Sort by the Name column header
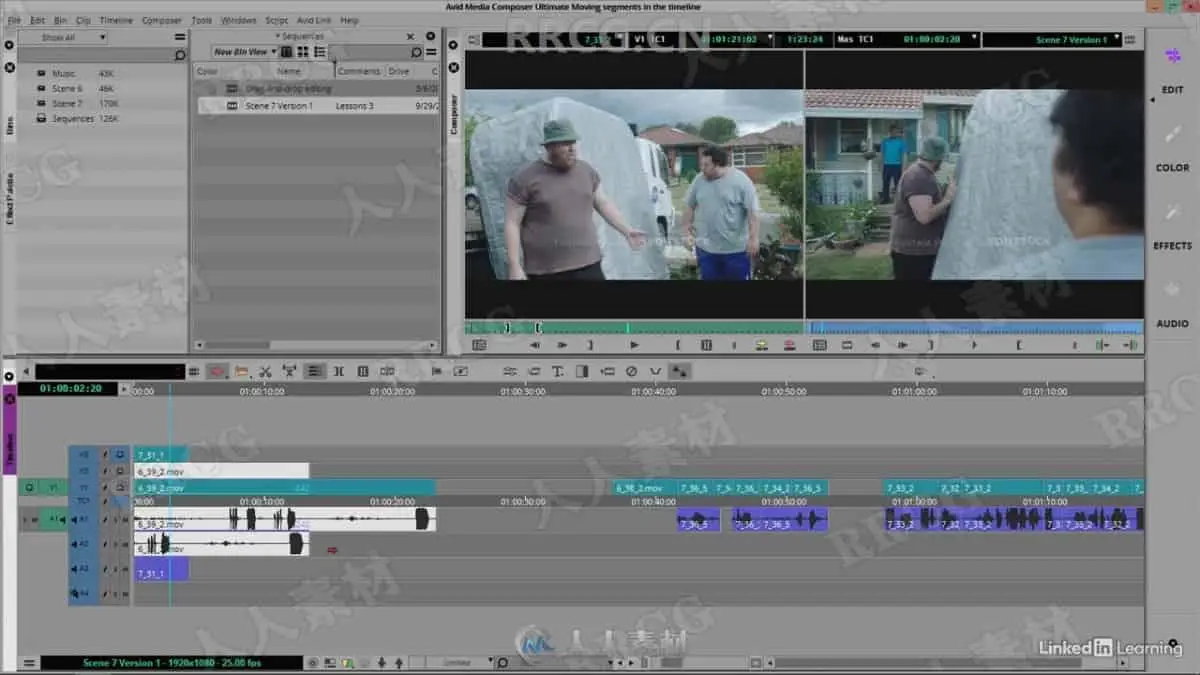The height and width of the screenshot is (675, 1200). [289, 71]
